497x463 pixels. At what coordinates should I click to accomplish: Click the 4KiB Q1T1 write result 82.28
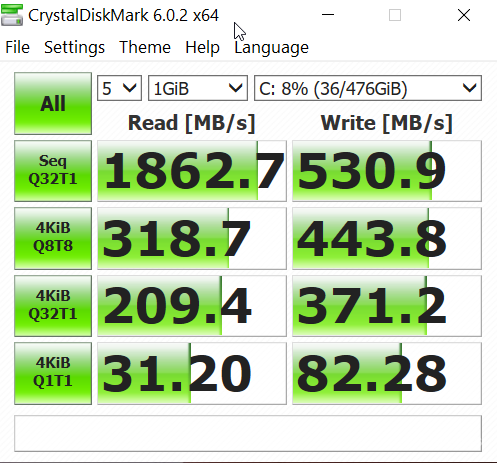click(x=387, y=373)
